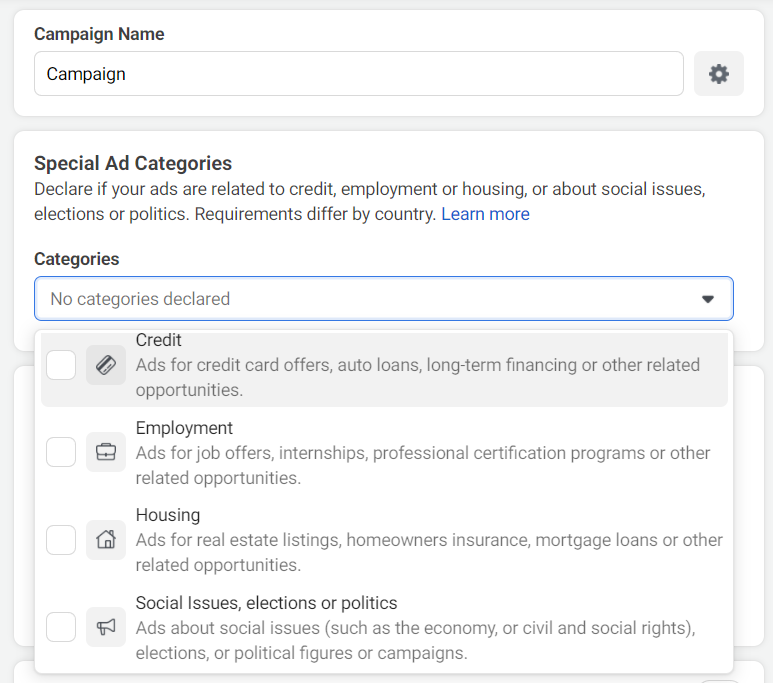The width and height of the screenshot is (773, 683).
Task: Click the Housing house icon
Action: point(106,540)
